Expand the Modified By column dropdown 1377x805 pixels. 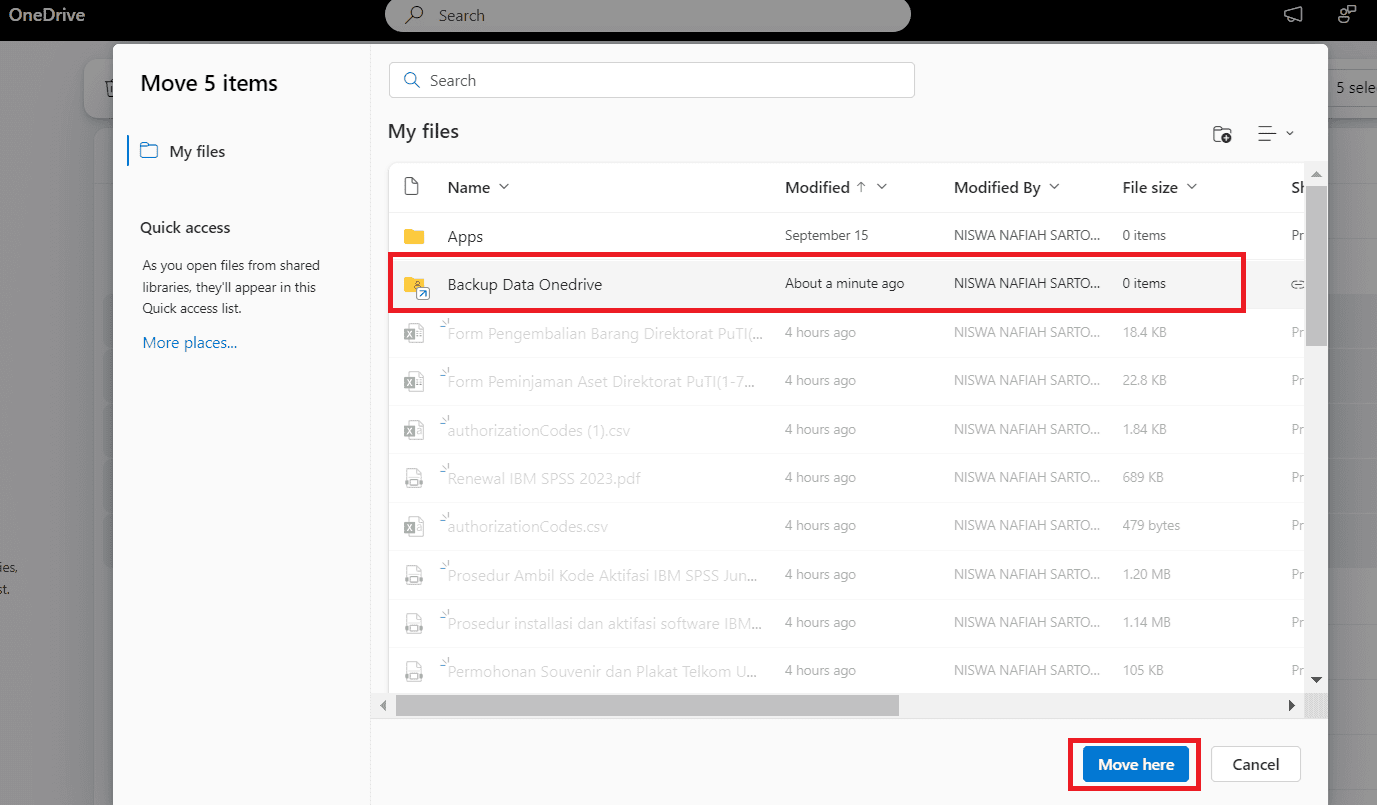pos(1054,187)
